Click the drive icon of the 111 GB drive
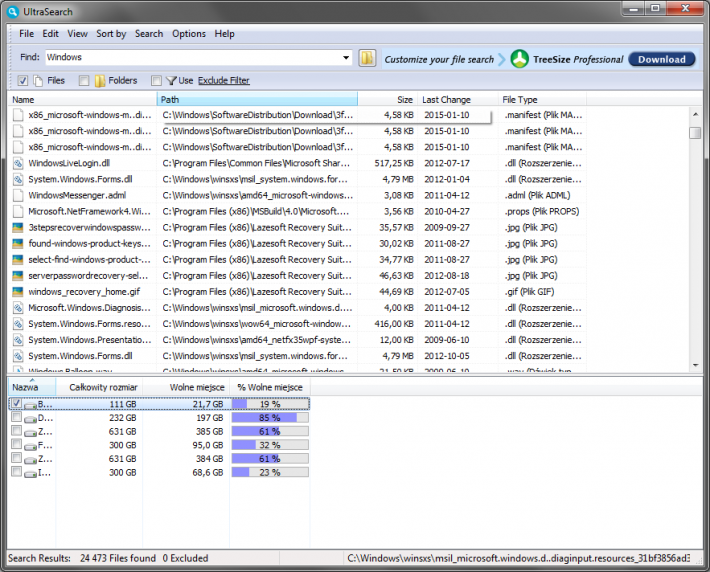 point(30,405)
